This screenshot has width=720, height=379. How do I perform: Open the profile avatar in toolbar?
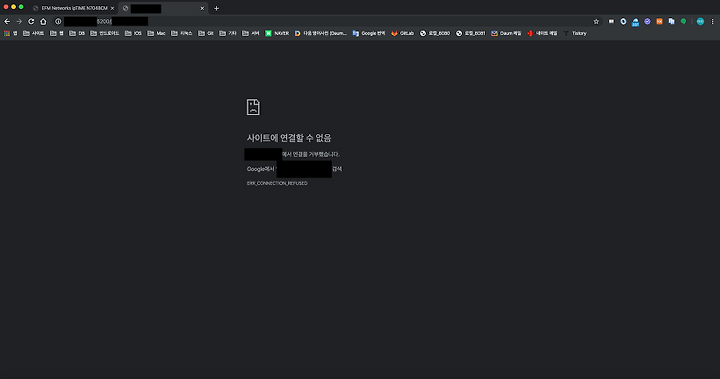[x=700, y=21]
